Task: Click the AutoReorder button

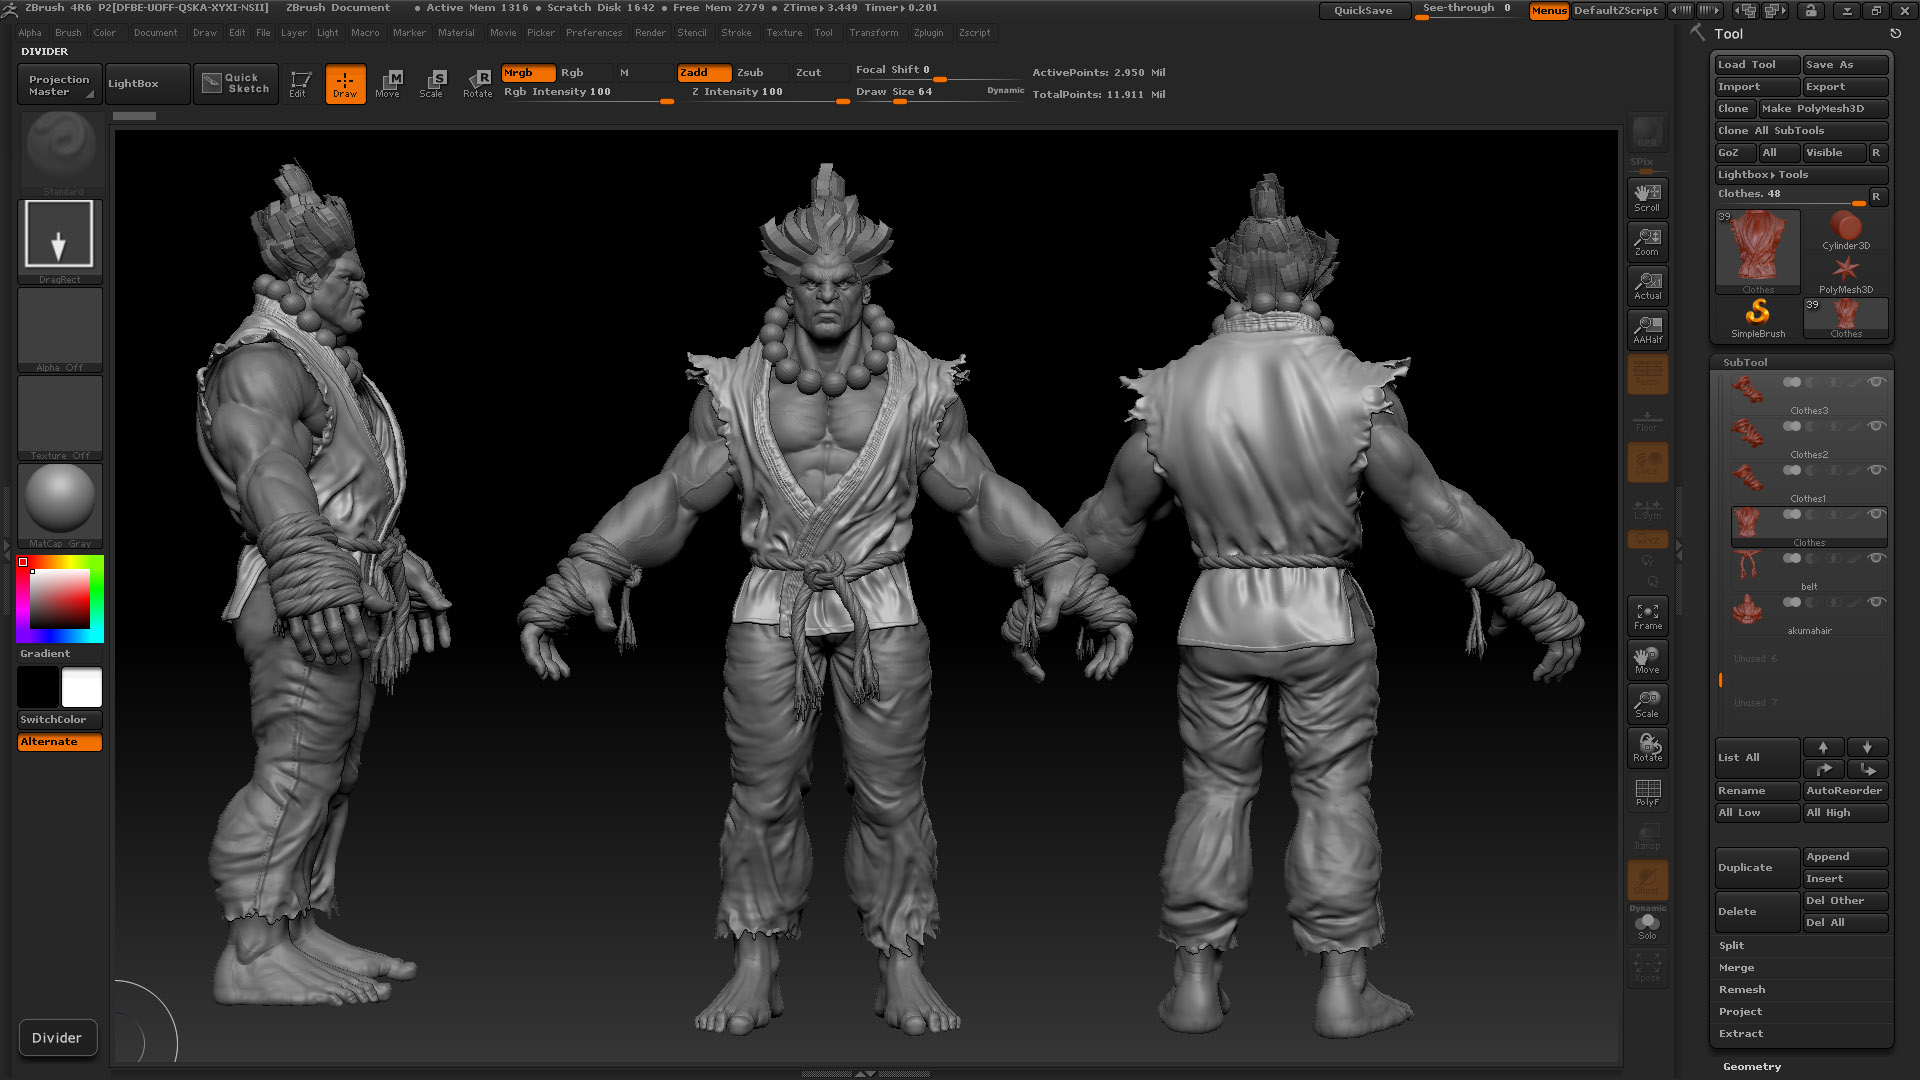Action: point(1845,791)
